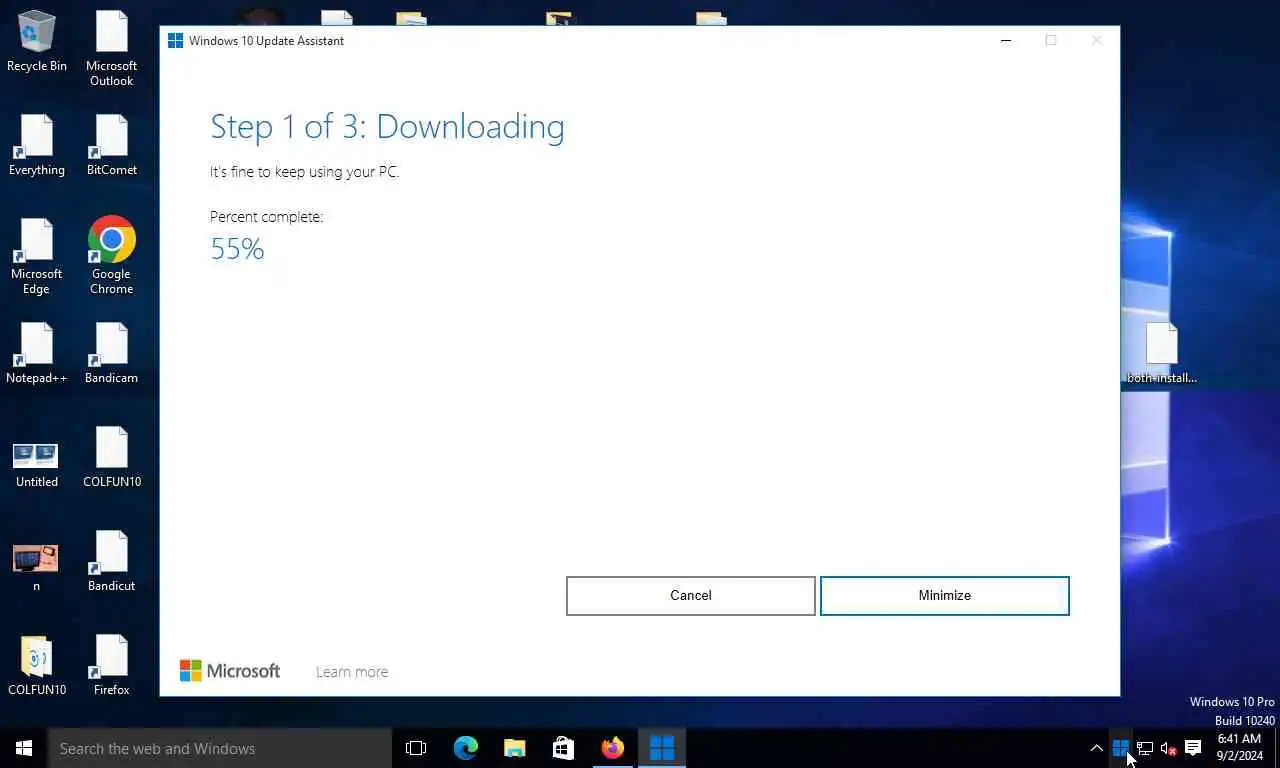
Task: Select the Google Chrome desktop icon
Action: 111,256
